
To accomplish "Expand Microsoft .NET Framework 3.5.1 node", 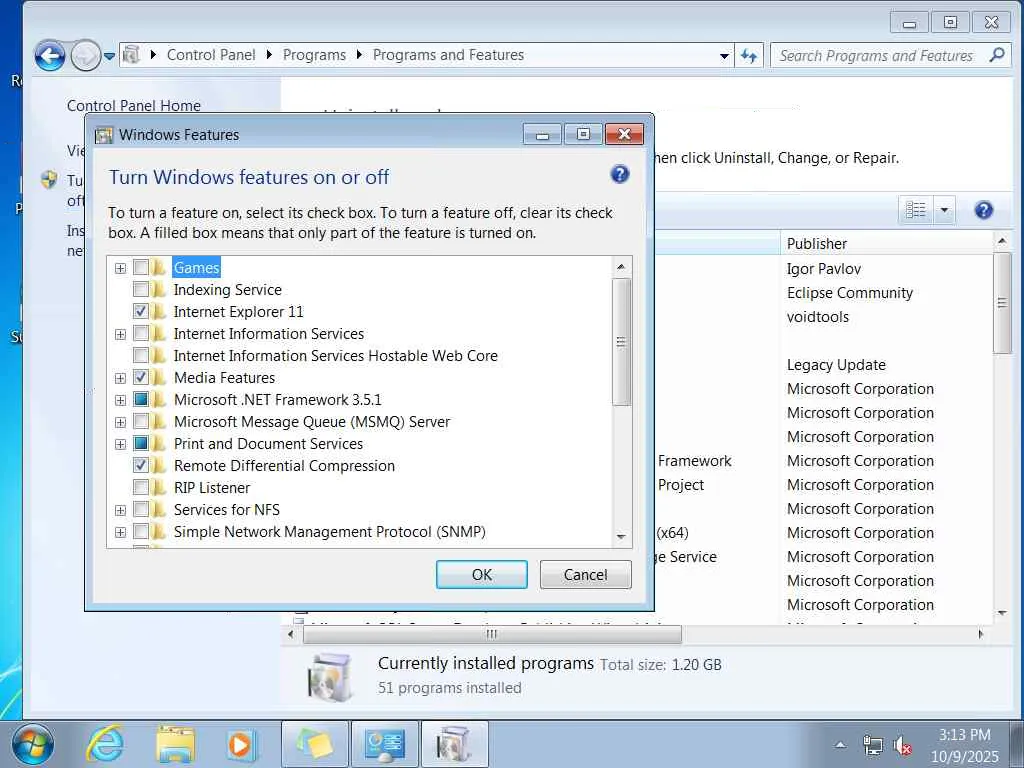I will (120, 400).
